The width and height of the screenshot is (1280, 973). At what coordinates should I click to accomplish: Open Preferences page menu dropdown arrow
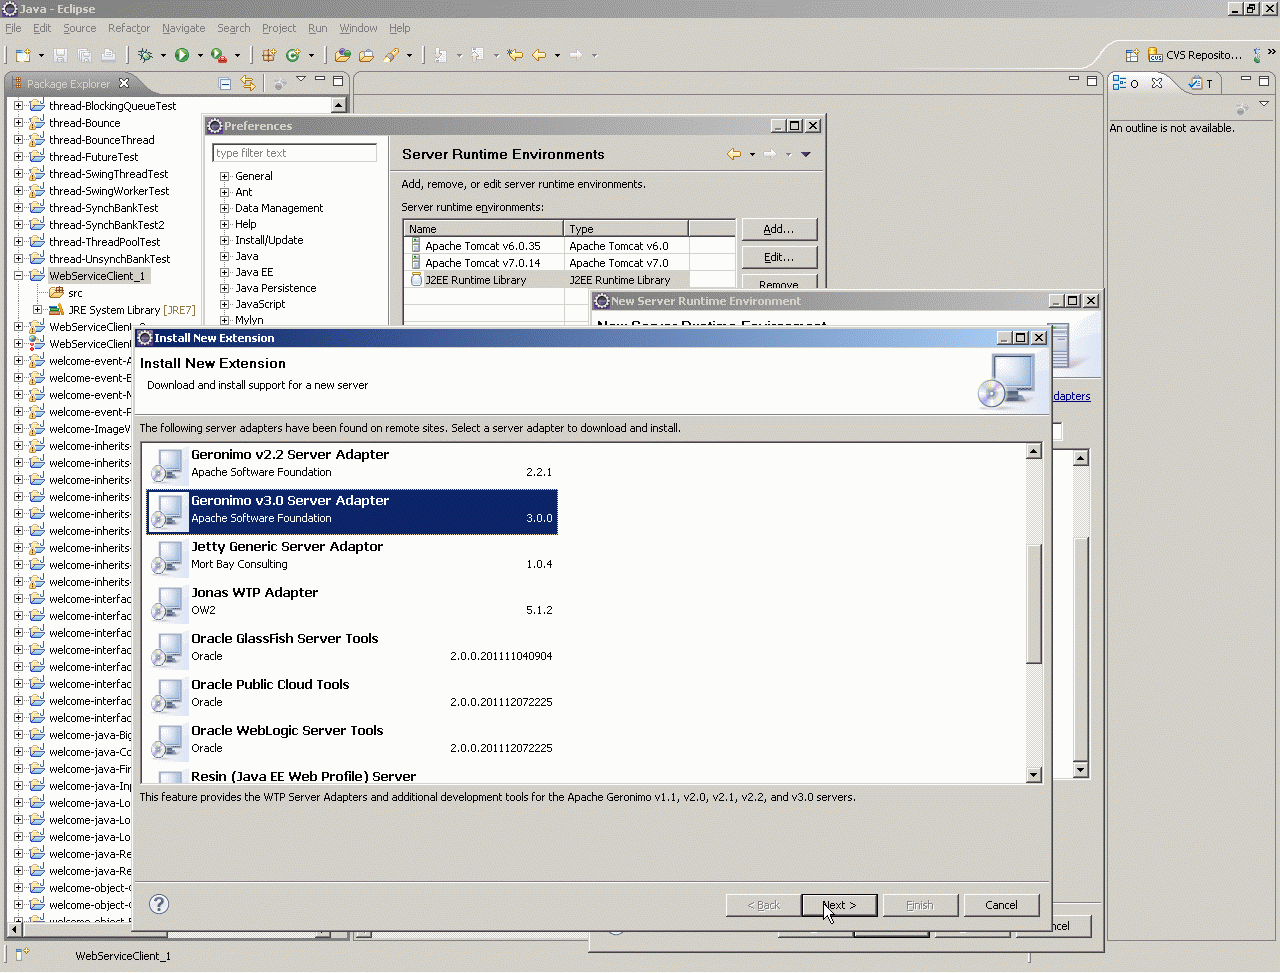(x=806, y=154)
